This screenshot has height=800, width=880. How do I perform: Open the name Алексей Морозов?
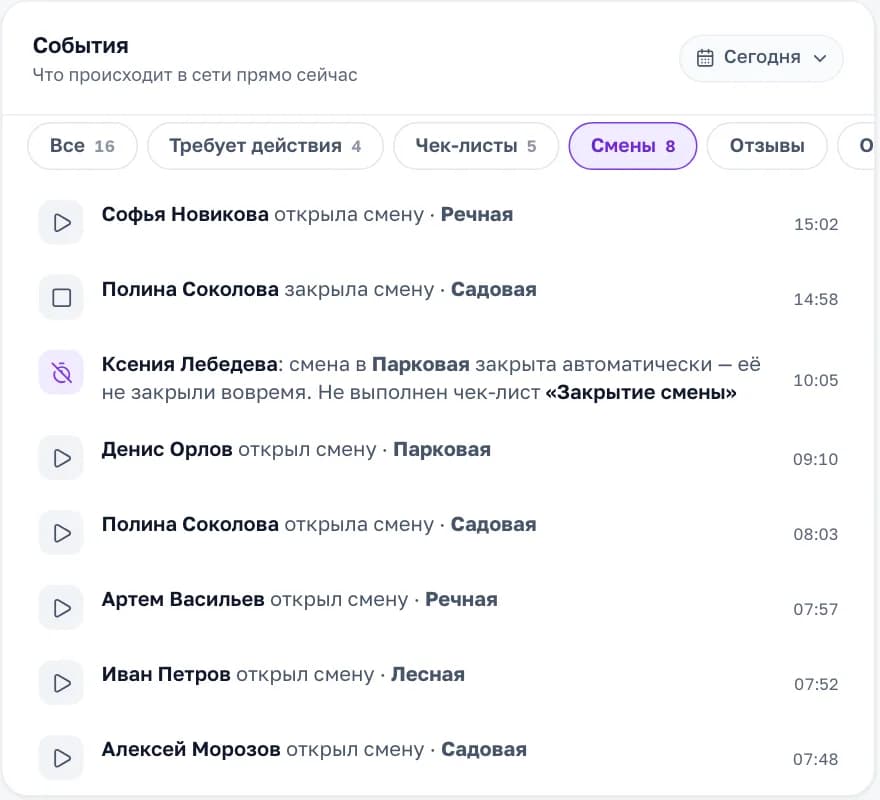pos(191,749)
